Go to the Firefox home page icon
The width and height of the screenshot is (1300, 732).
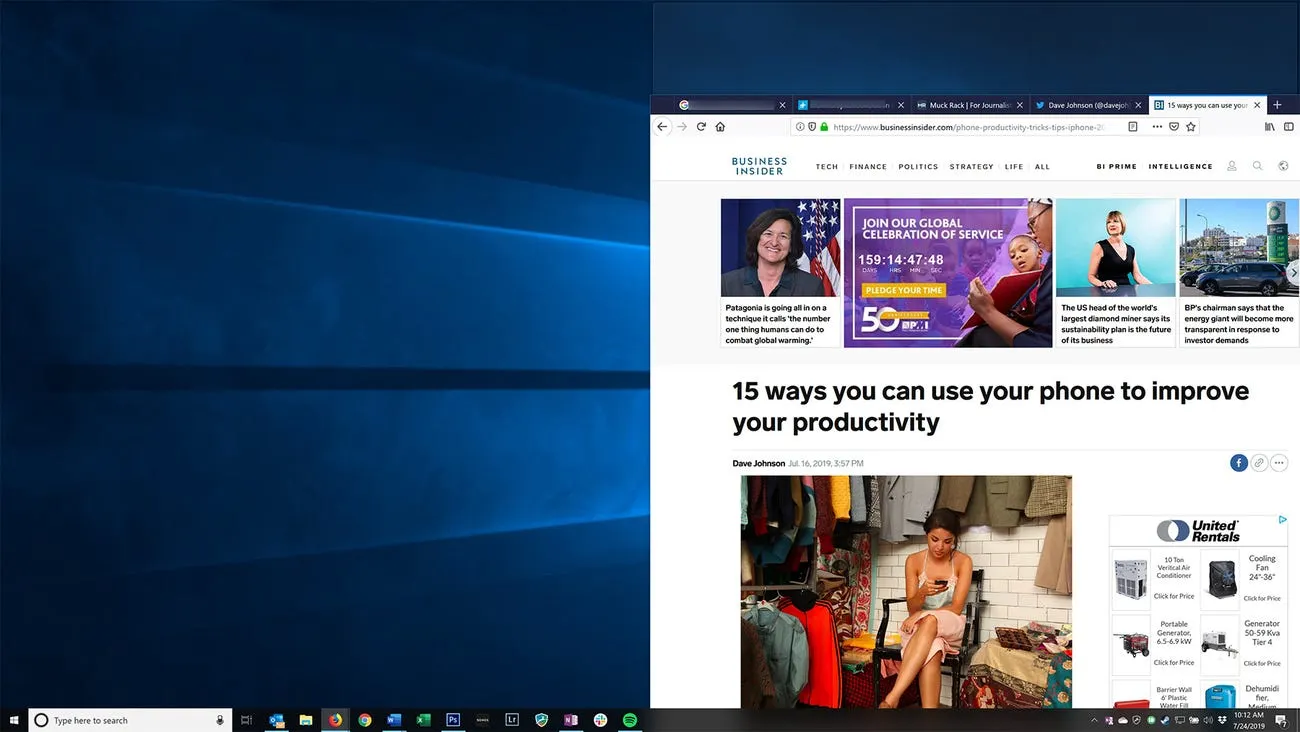pos(720,127)
